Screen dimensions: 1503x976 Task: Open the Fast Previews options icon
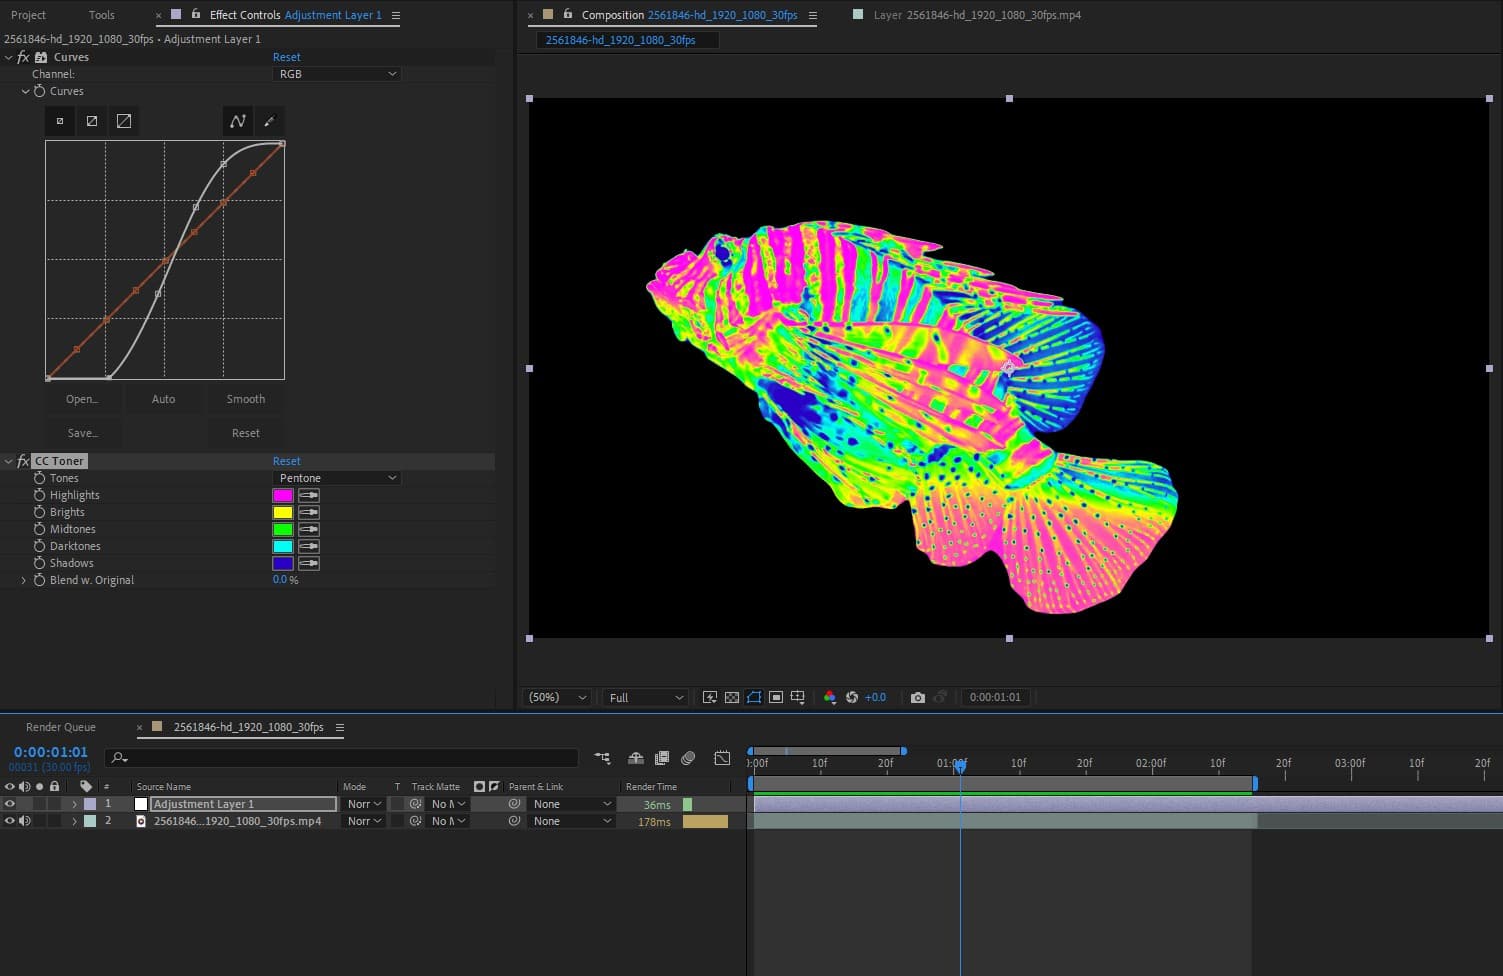coord(710,697)
